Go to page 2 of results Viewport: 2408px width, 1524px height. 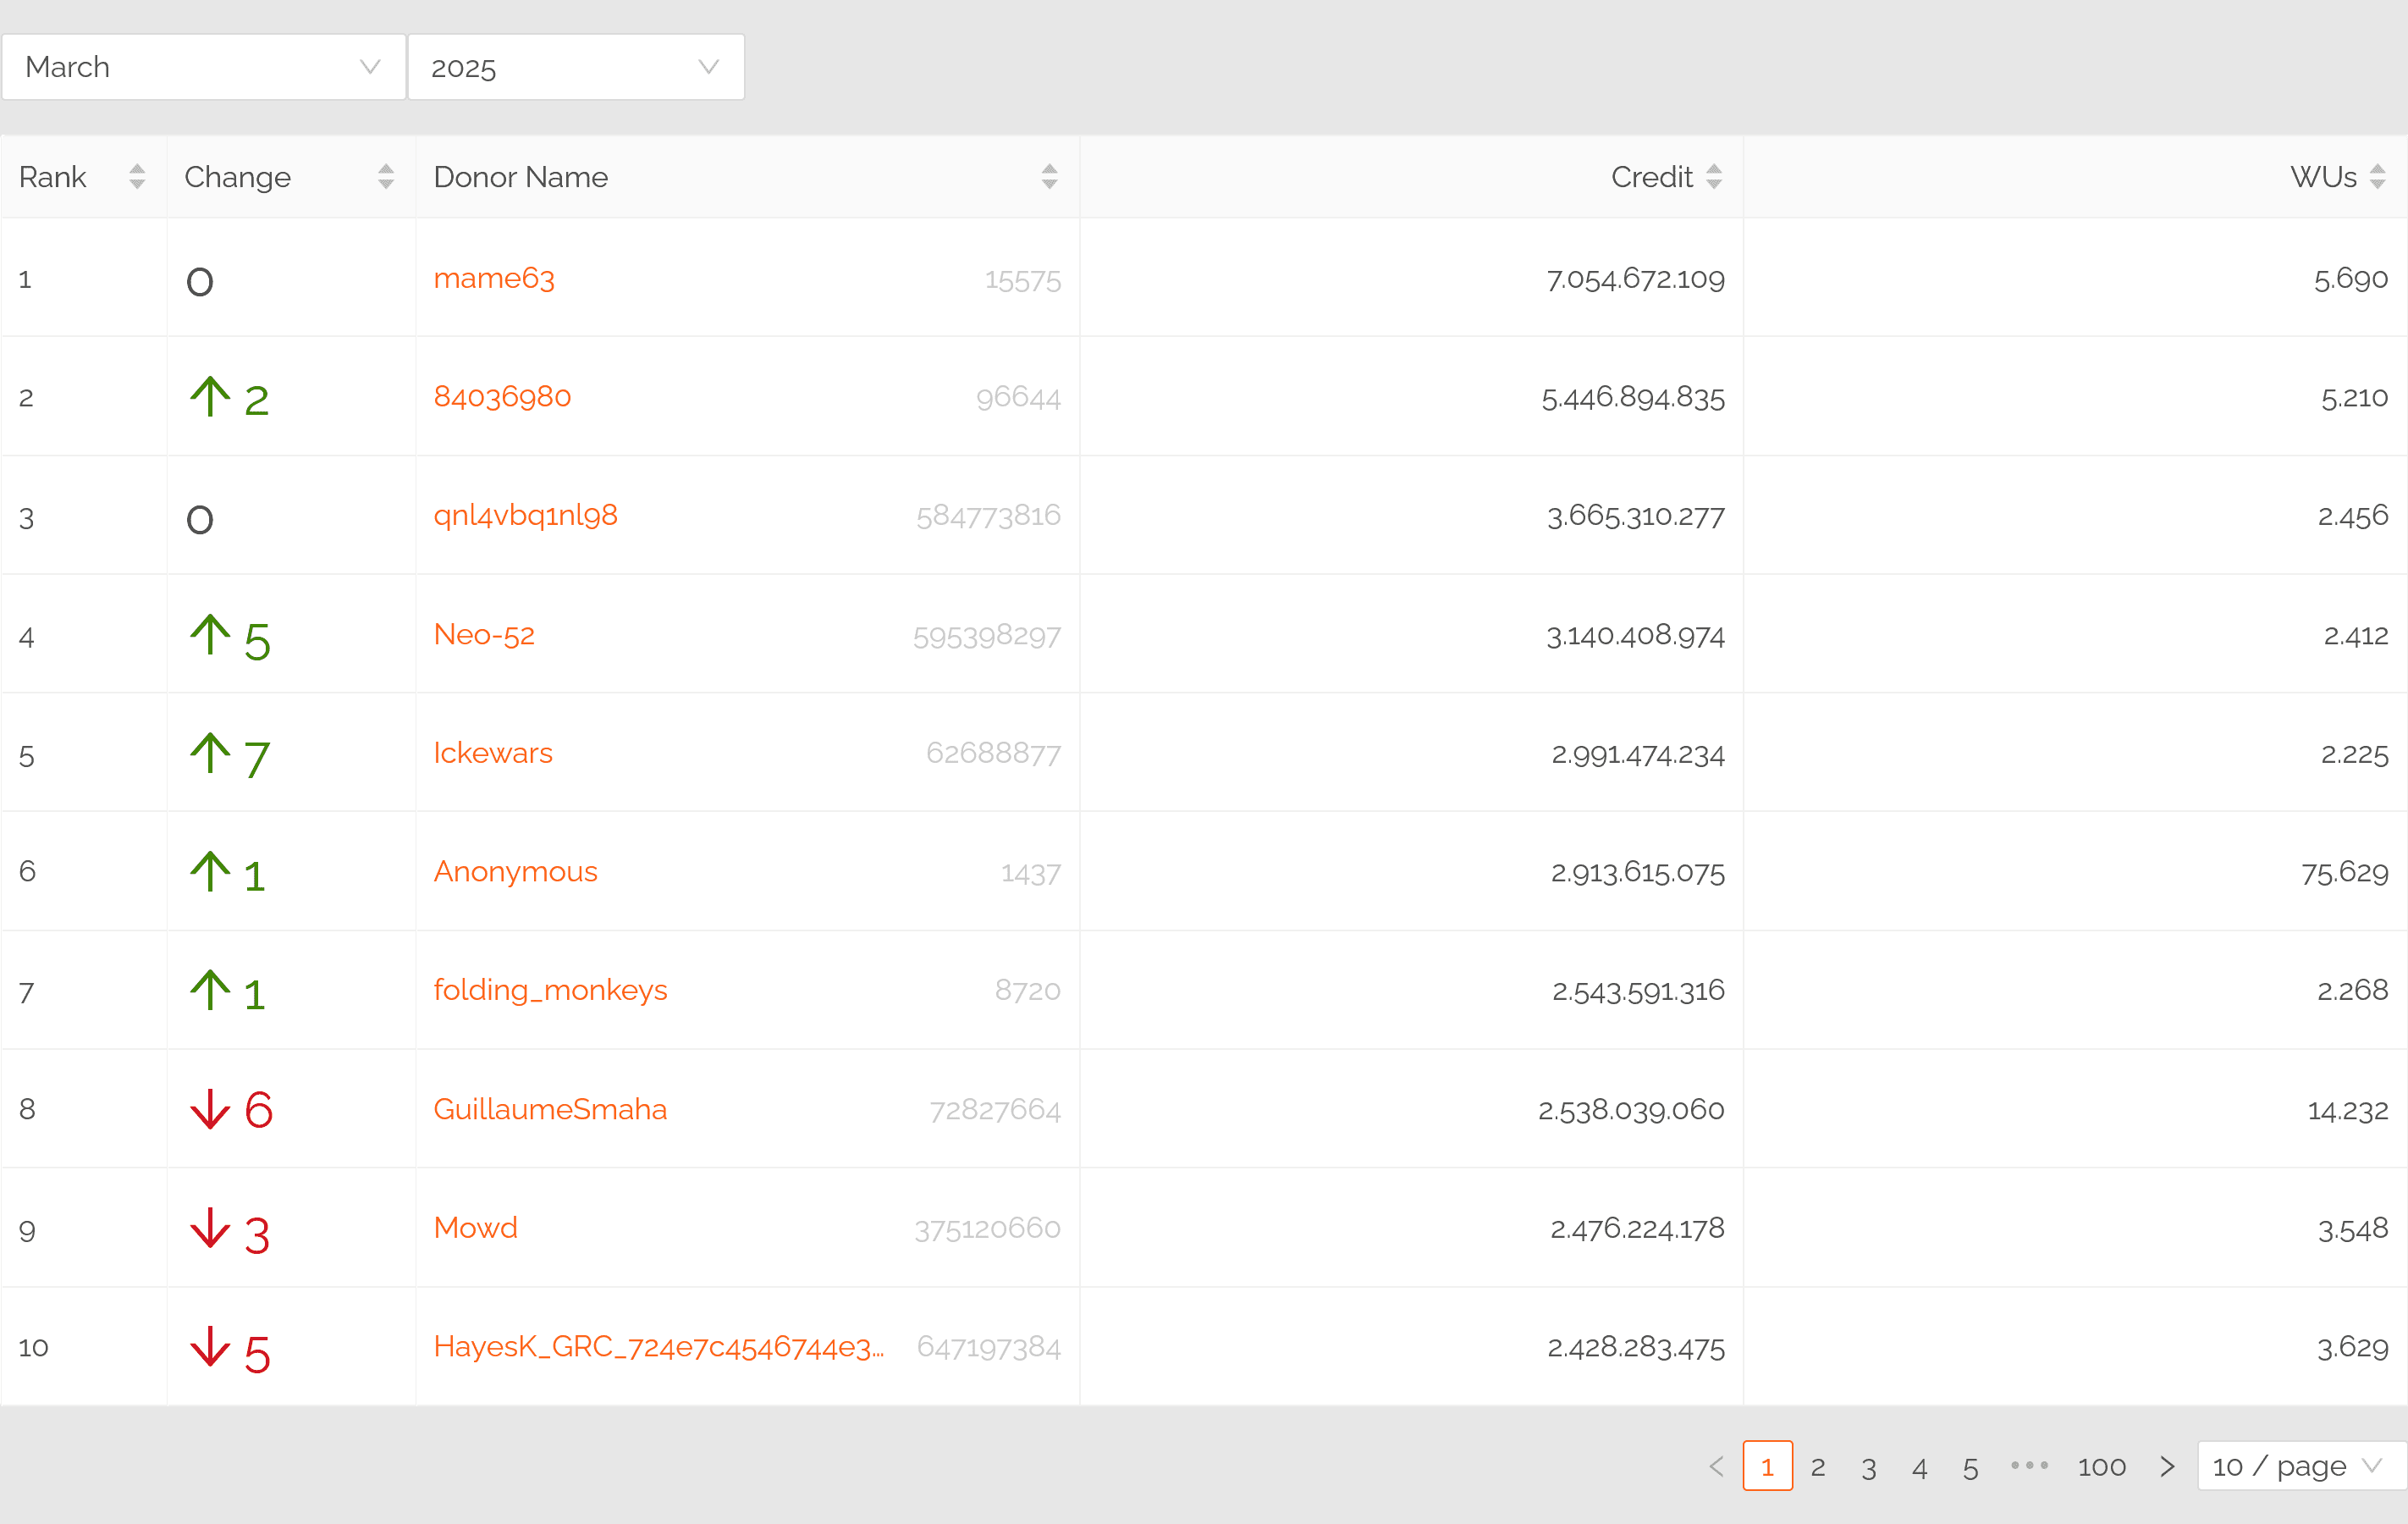(x=1818, y=1467)
